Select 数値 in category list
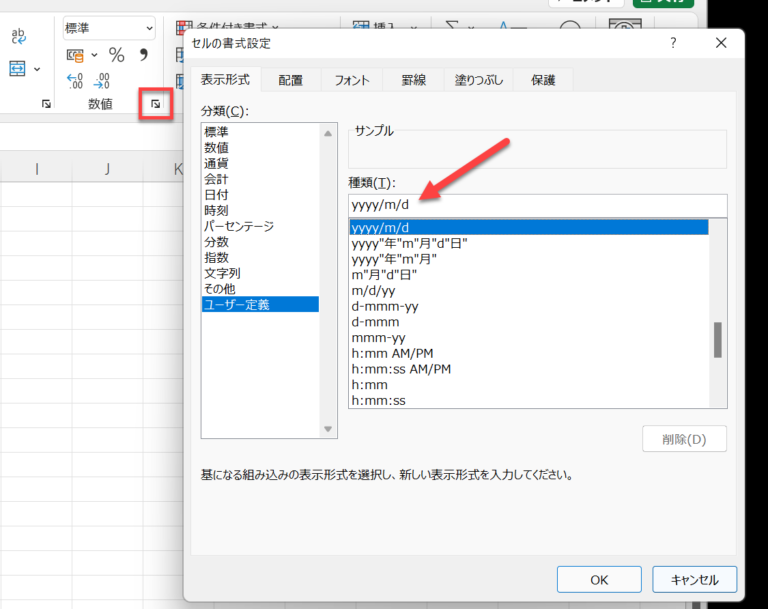Image resolution: width=768 pixels, height=609 pixels. tap(260, 147)
